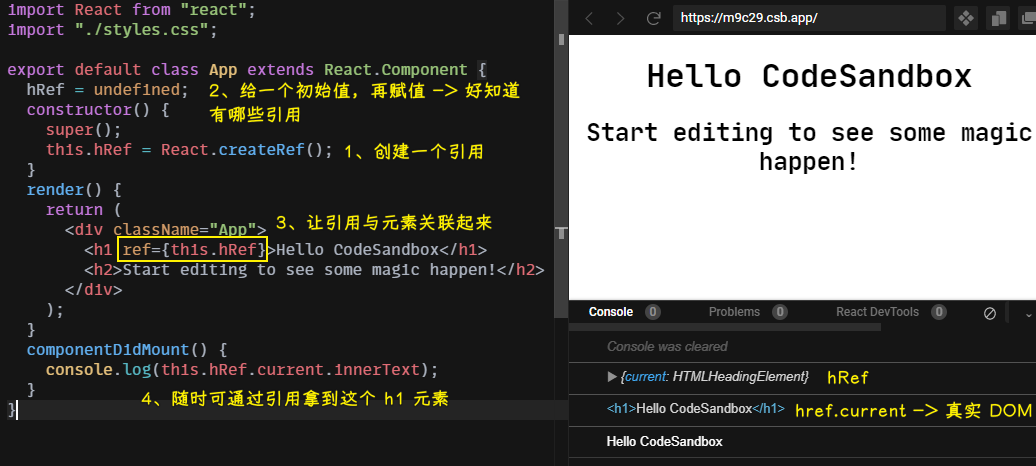Image resolution: width=1036 pixels, height=466 pixels.
Task: Click the <h1> element console log entry
Action: pyautogui.click(x=695, y=409)
